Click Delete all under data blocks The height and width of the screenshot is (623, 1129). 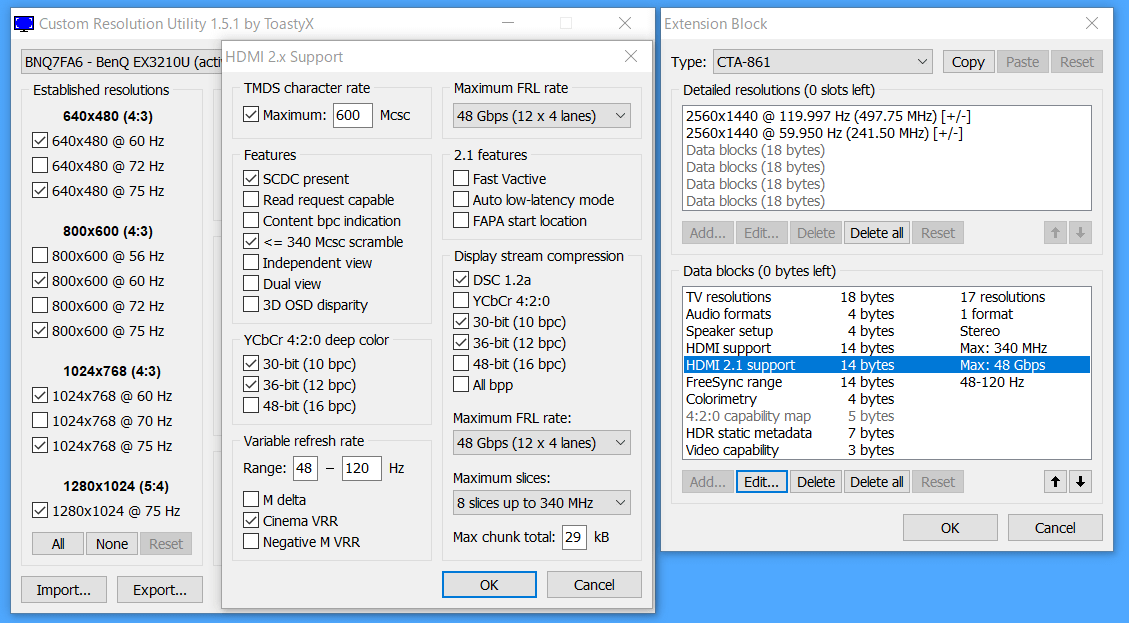click(876, 482)
